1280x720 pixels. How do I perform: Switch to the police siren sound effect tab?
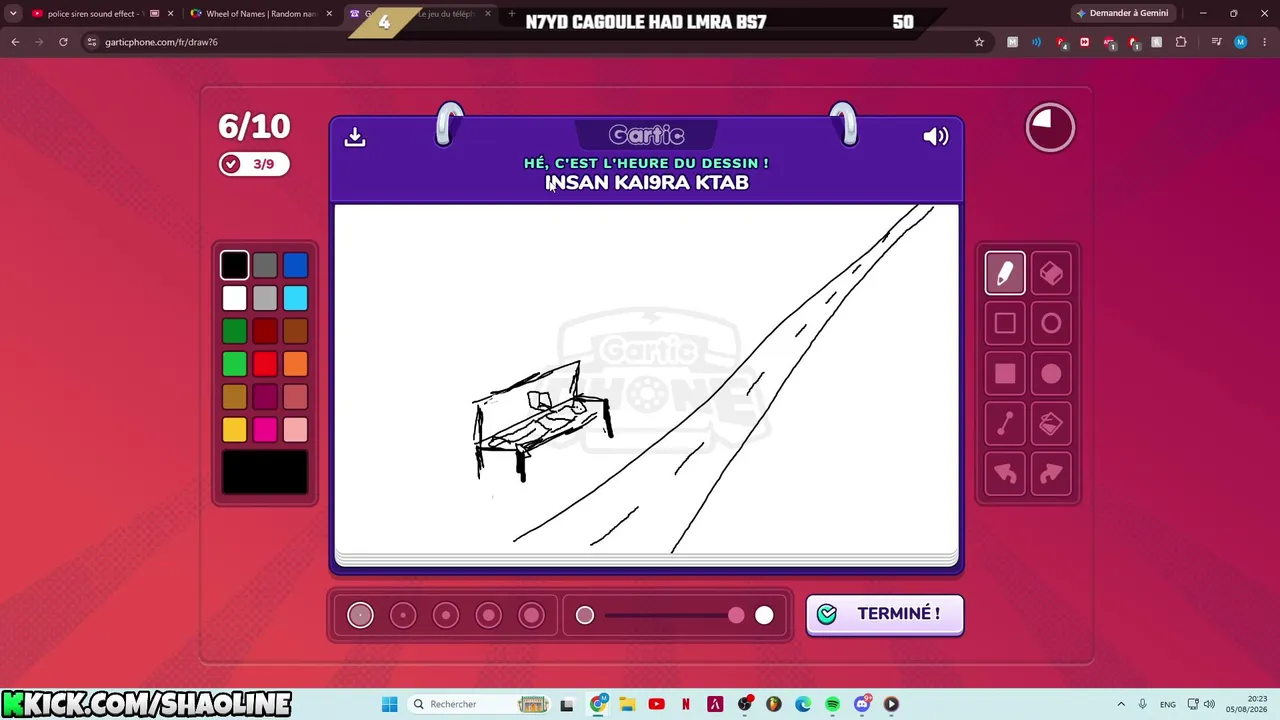97,14
